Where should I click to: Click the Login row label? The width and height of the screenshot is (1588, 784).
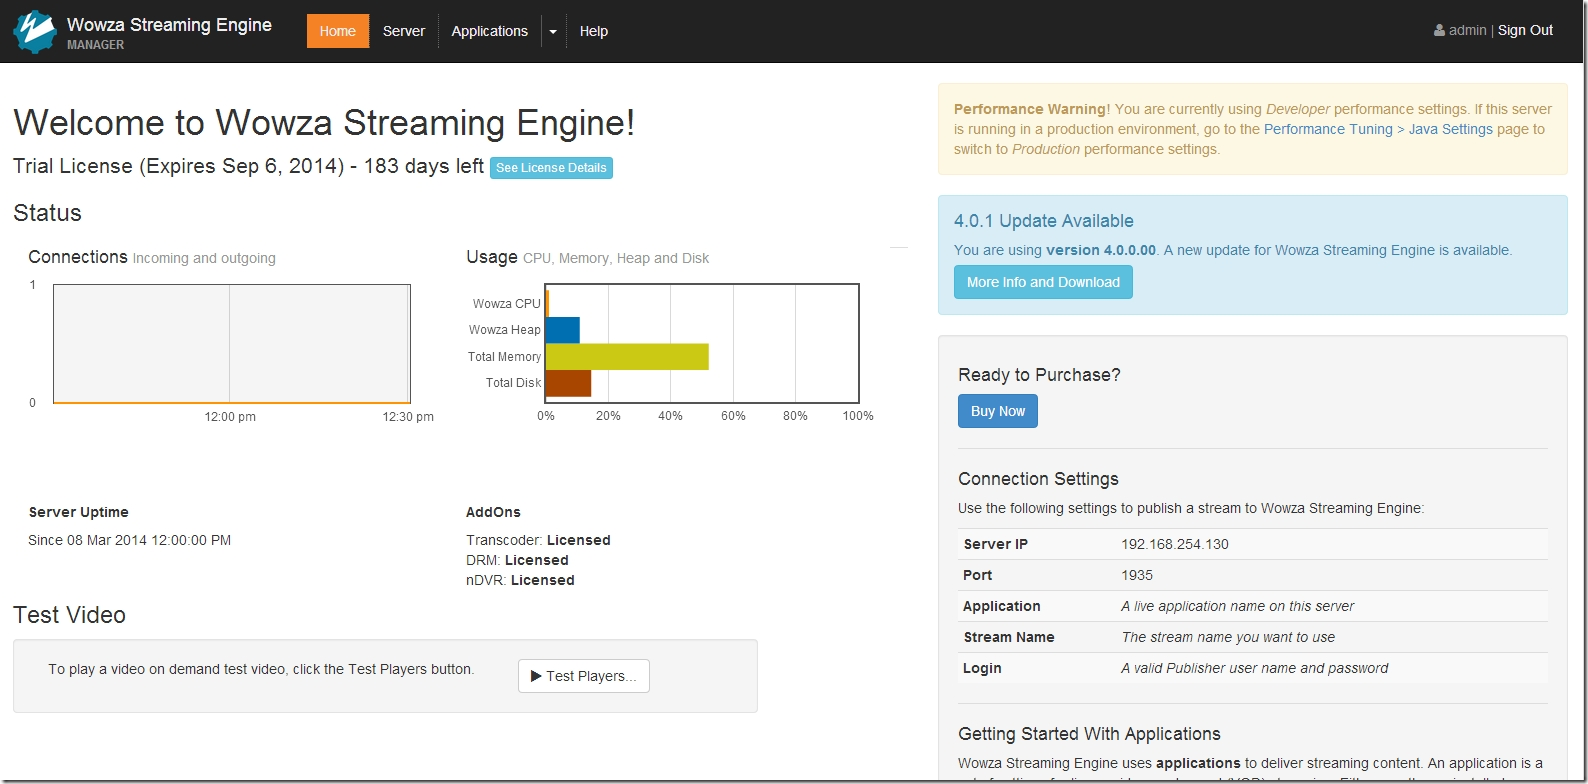pos(982,668)
